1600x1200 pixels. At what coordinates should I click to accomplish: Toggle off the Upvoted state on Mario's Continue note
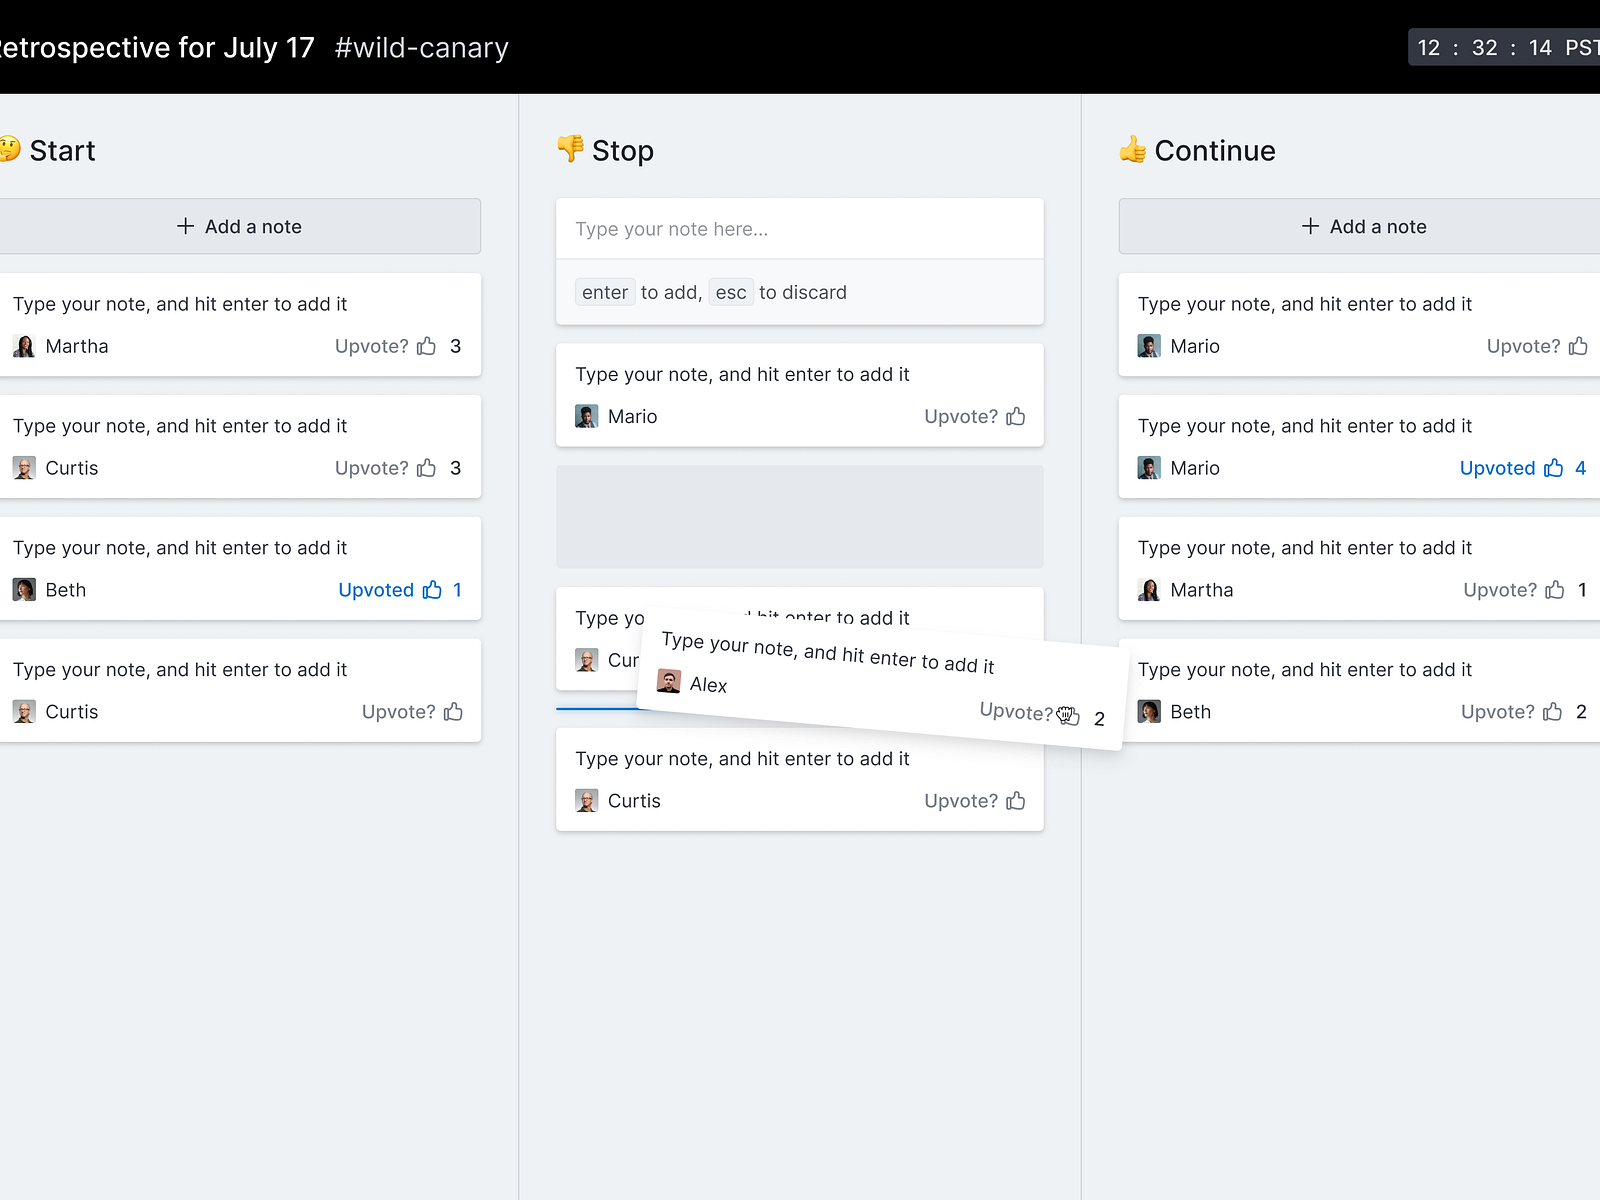point(1498,468)
